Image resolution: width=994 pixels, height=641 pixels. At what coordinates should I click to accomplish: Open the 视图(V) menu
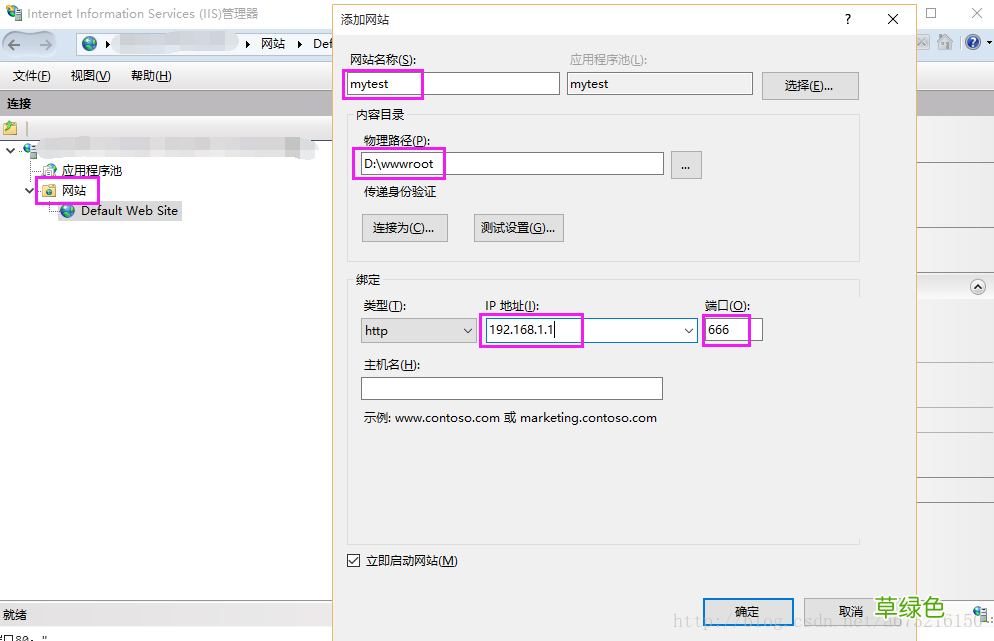pyautogui.click(x=91, y=75)
